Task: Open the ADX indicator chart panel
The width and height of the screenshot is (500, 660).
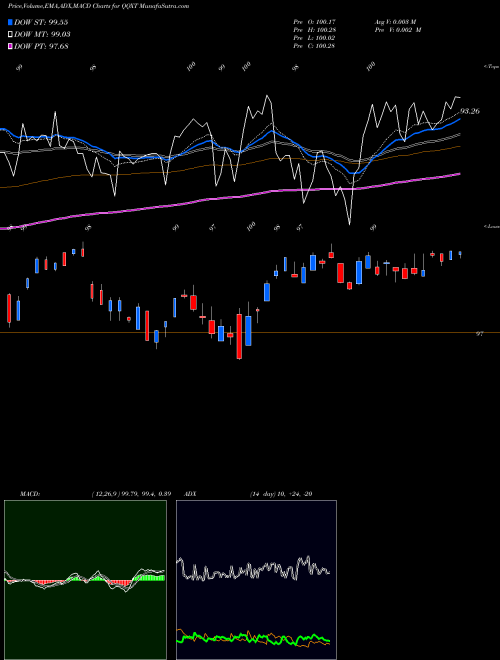Action: (256, 580)
